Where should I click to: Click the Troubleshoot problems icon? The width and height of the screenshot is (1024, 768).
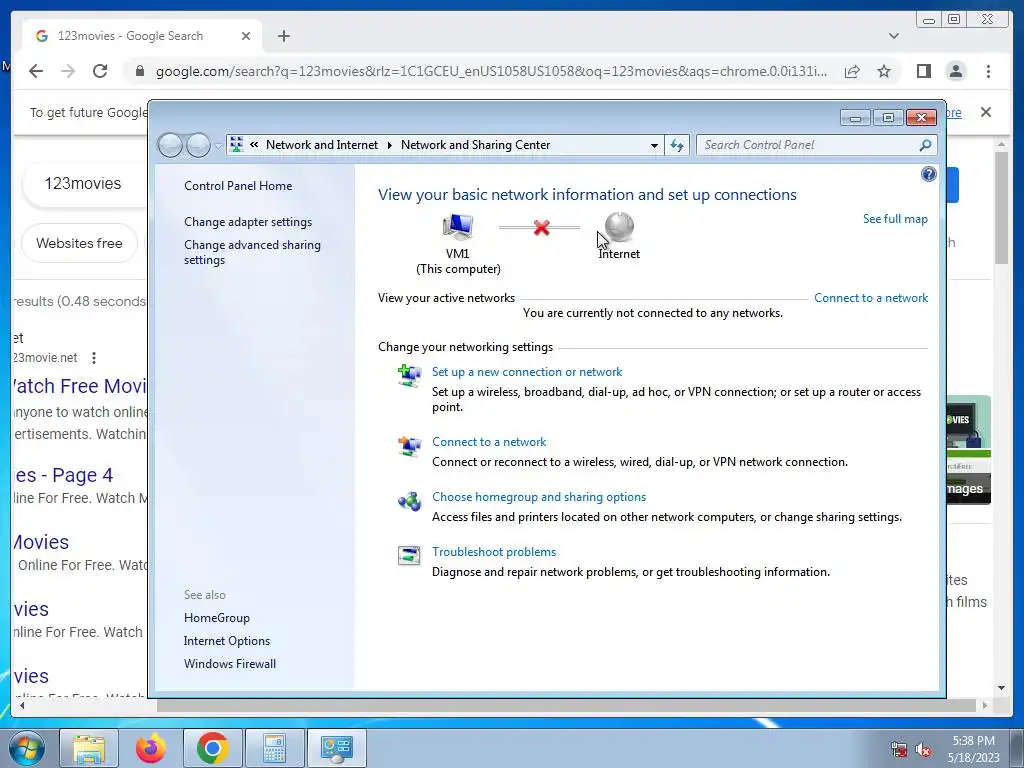click(409, 556)
